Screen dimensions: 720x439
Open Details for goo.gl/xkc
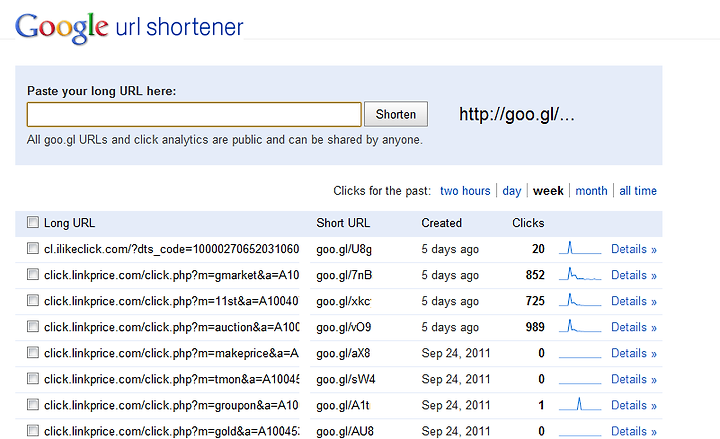tap(634, 301)
